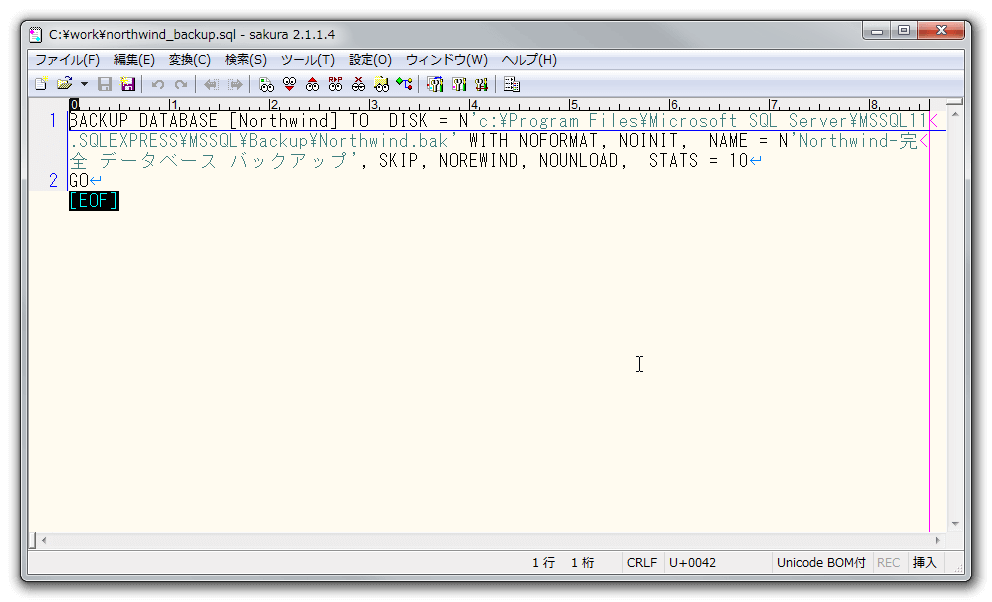The image size is (992, 602).
Task: Toggle the 挿入 insert mode indicator
Action: click(925, 563)
